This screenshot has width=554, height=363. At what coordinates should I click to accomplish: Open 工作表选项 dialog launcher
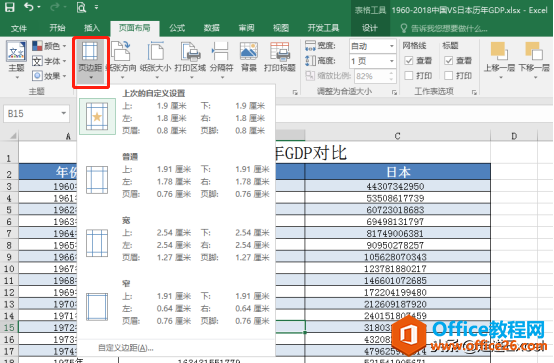tap(474, 92)
